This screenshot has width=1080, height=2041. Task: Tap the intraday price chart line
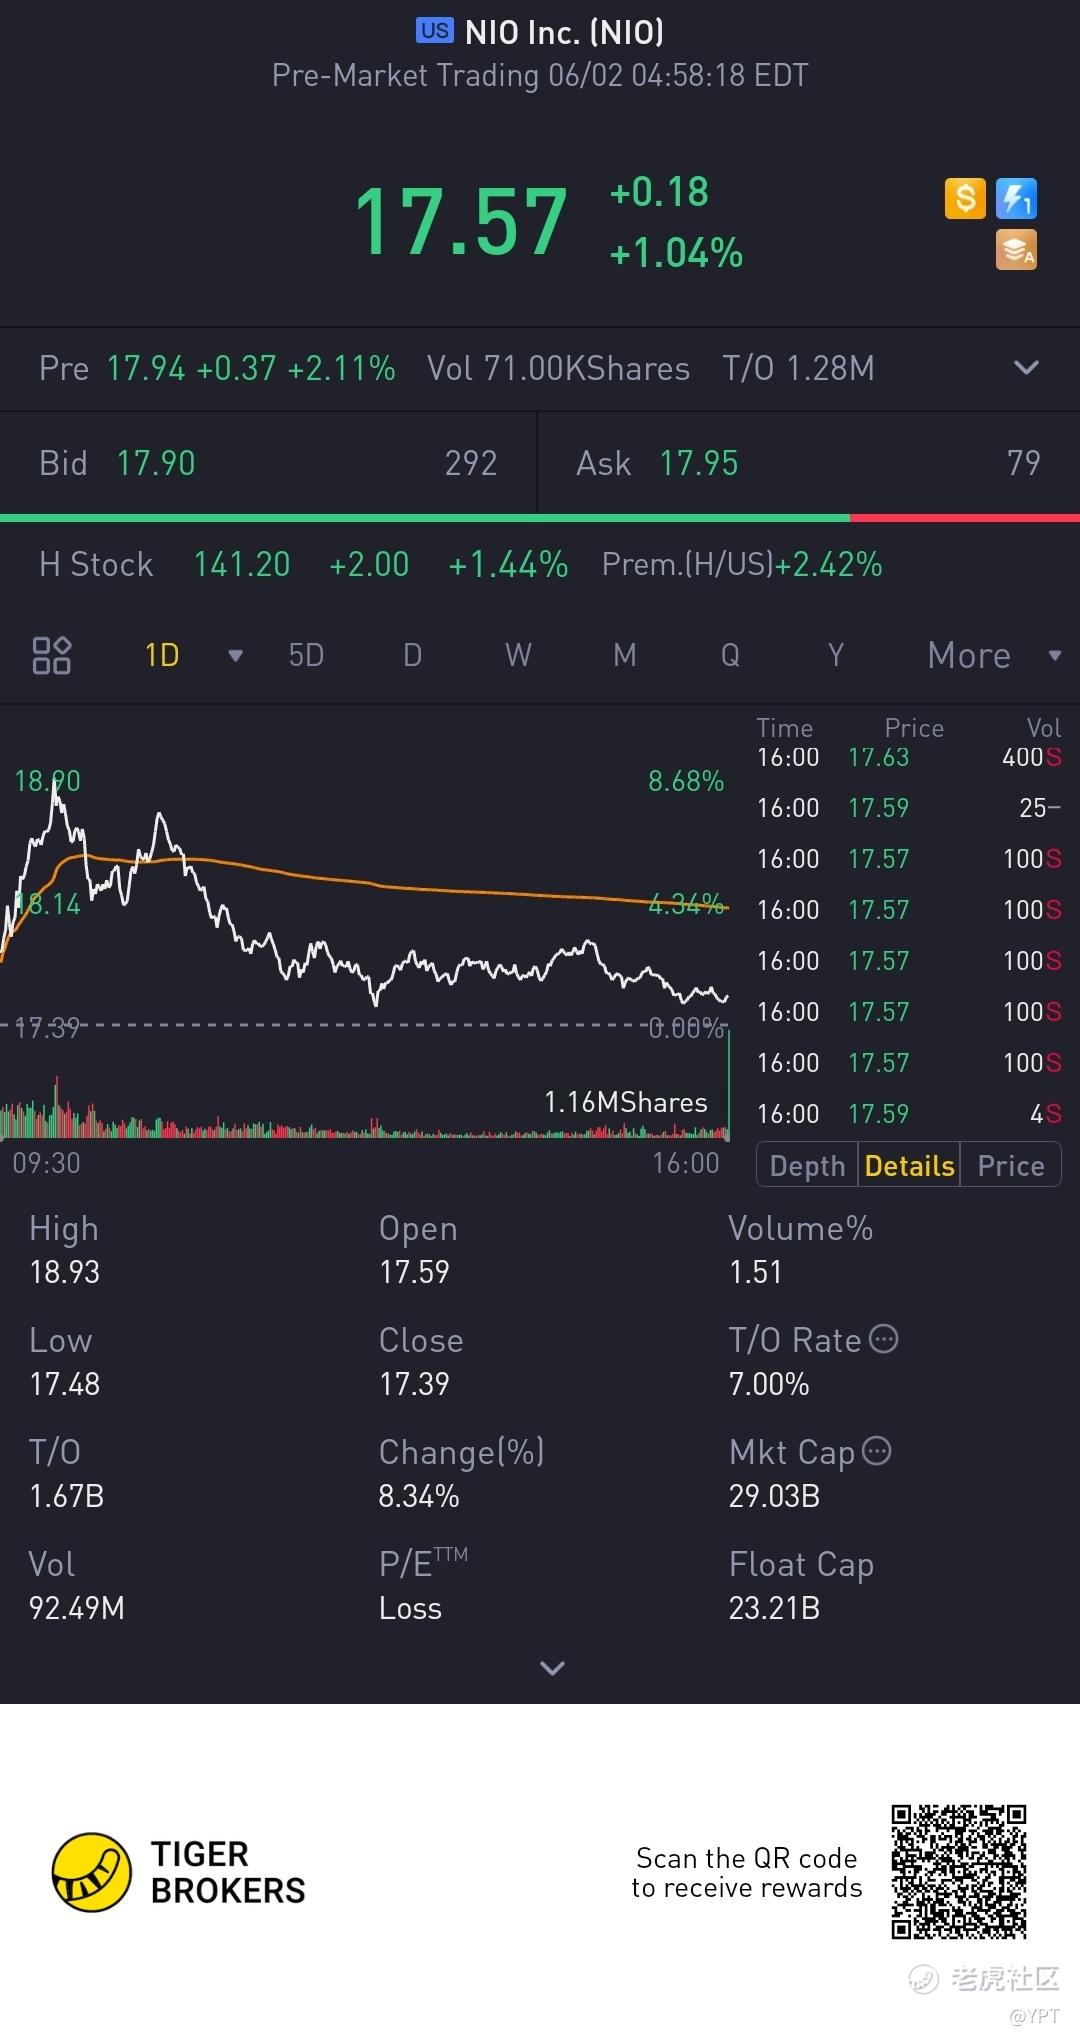(365, 890)
